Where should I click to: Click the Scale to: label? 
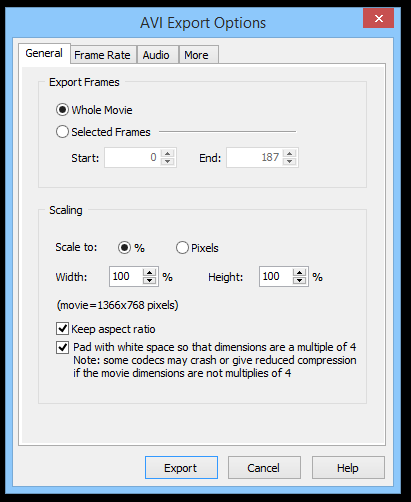pyautogui.click(x=76, y=247)
